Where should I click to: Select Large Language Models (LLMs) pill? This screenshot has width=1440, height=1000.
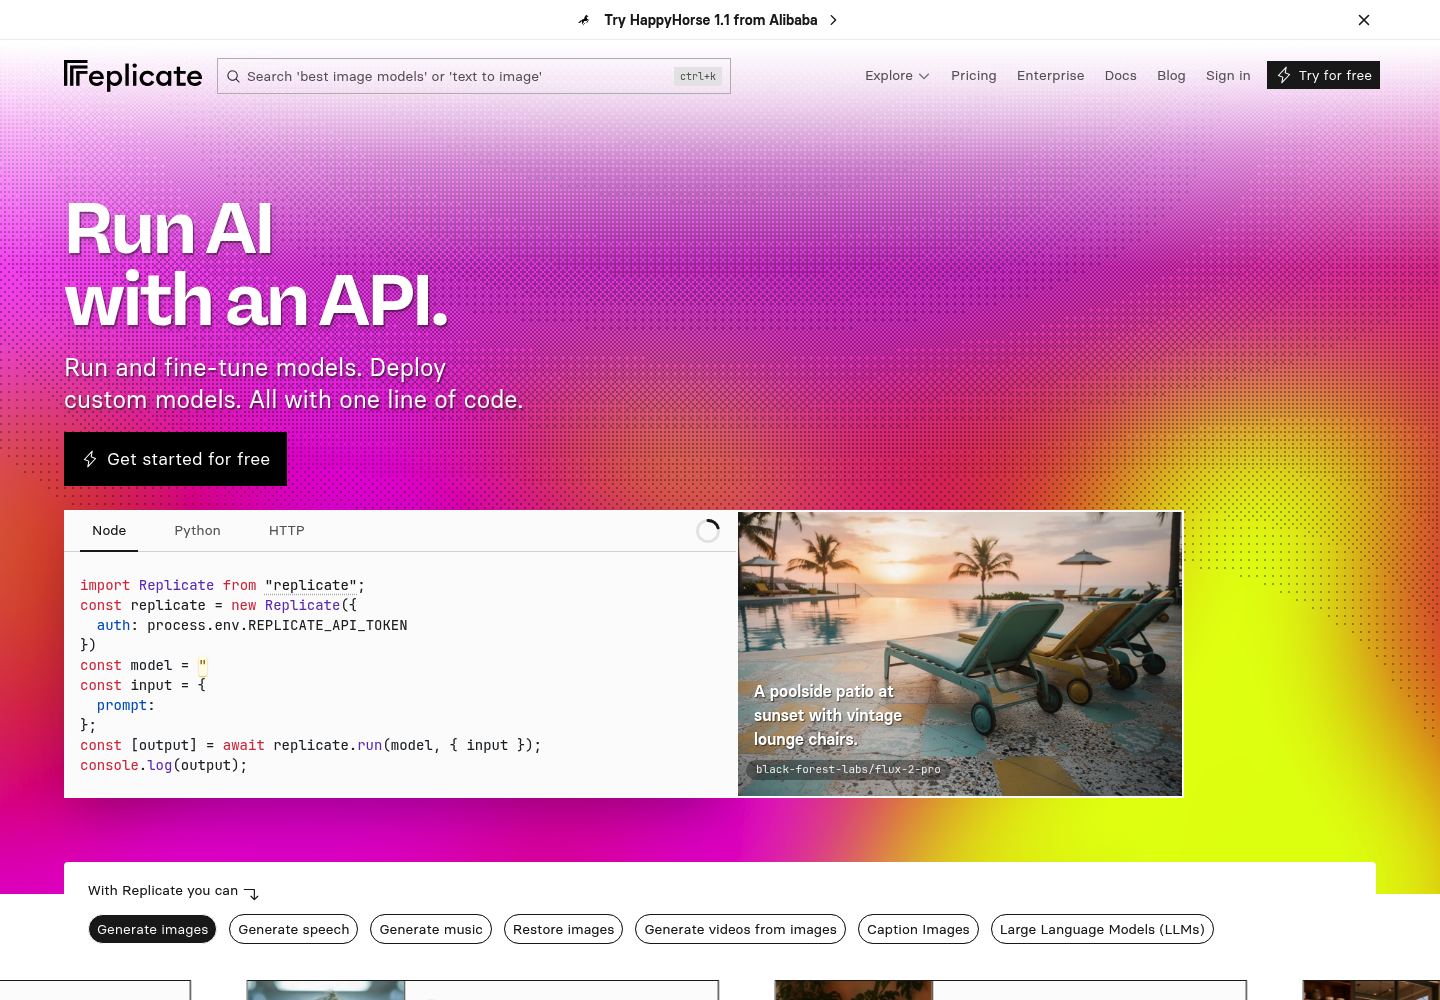point(1102,929)
